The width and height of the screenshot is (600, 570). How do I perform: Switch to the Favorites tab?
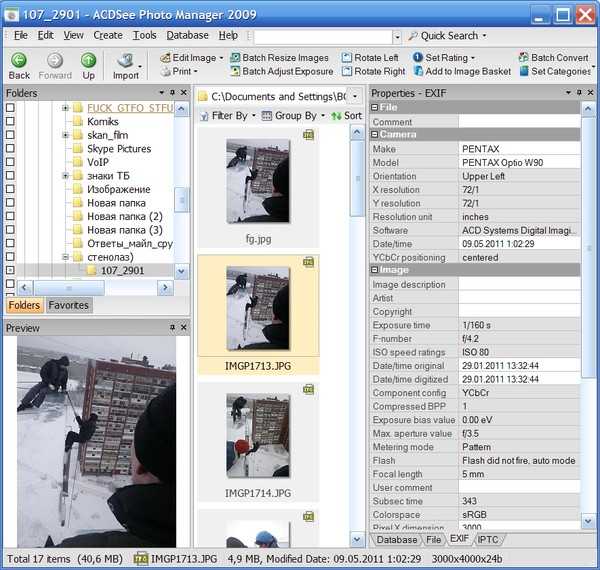(x=68, y=305)
